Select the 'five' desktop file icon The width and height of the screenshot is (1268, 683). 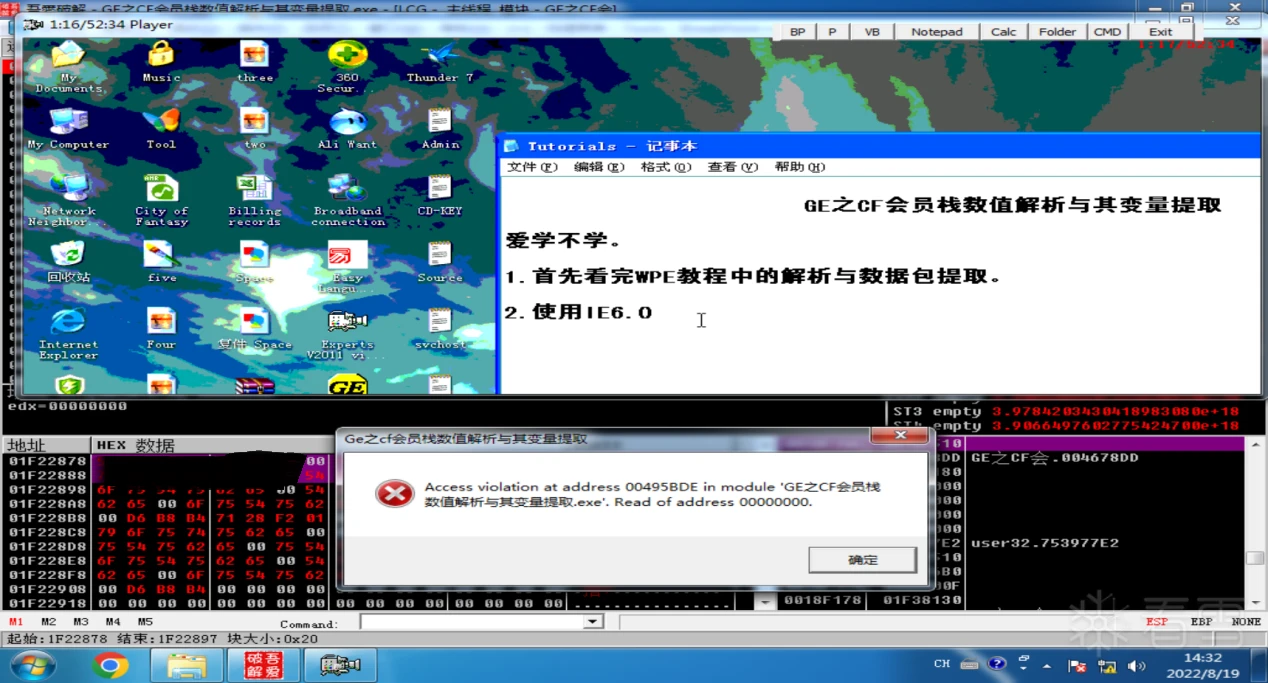click(x=161, y=262)
